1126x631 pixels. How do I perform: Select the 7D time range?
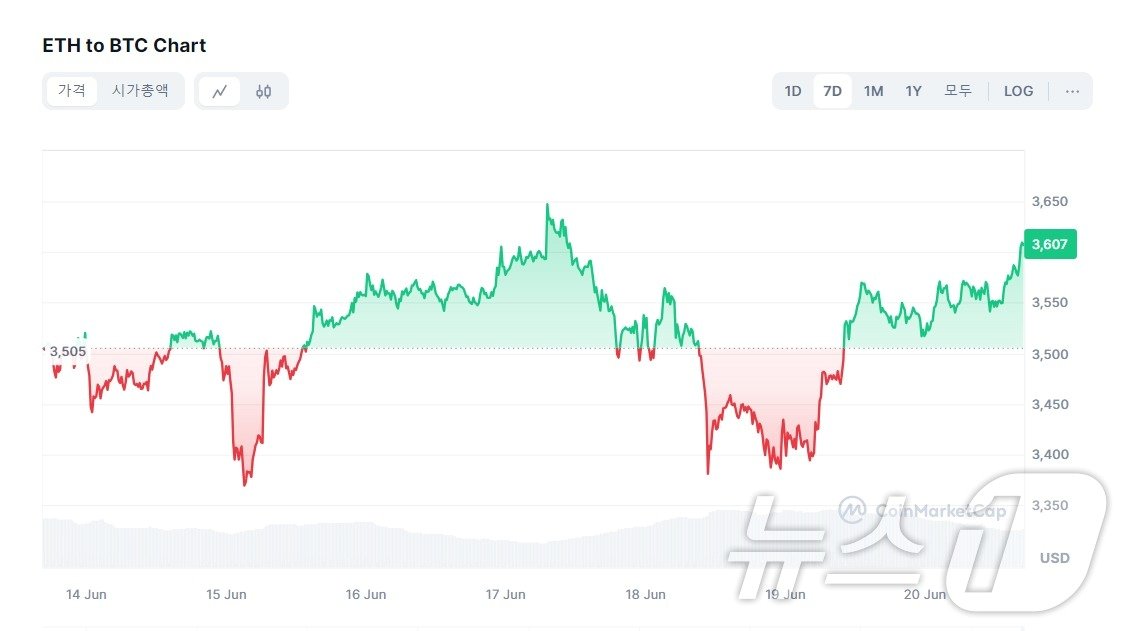(x=832, y=91)
